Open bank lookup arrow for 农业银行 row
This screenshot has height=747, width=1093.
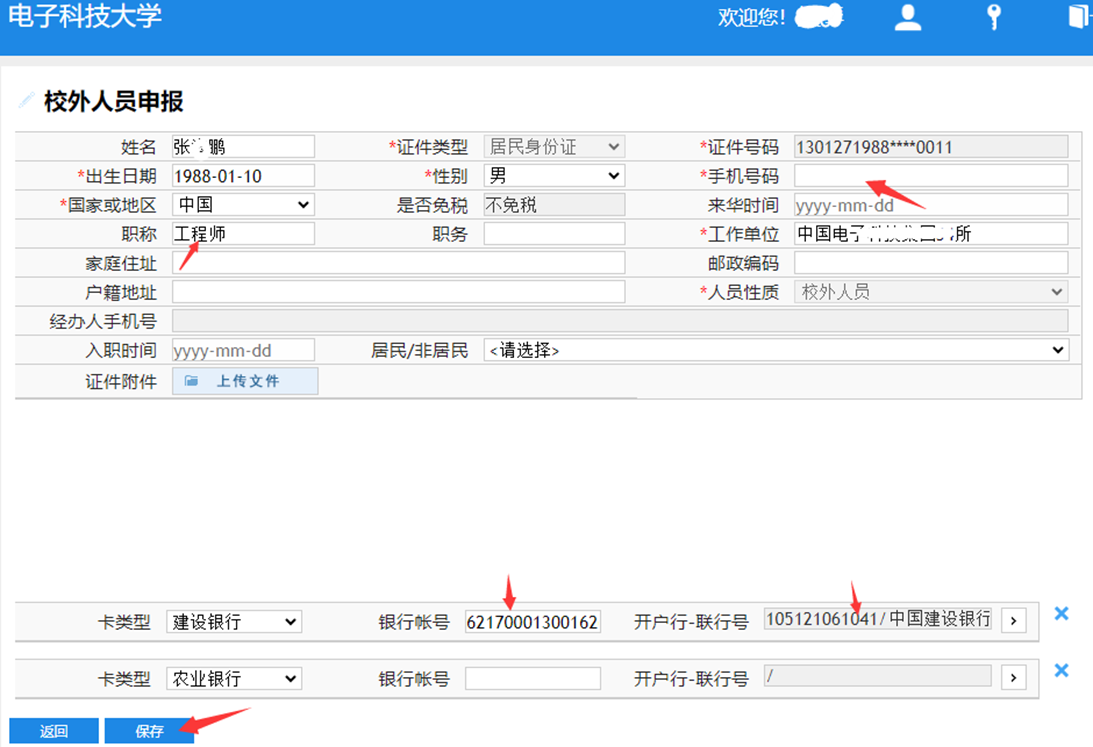1014,678
